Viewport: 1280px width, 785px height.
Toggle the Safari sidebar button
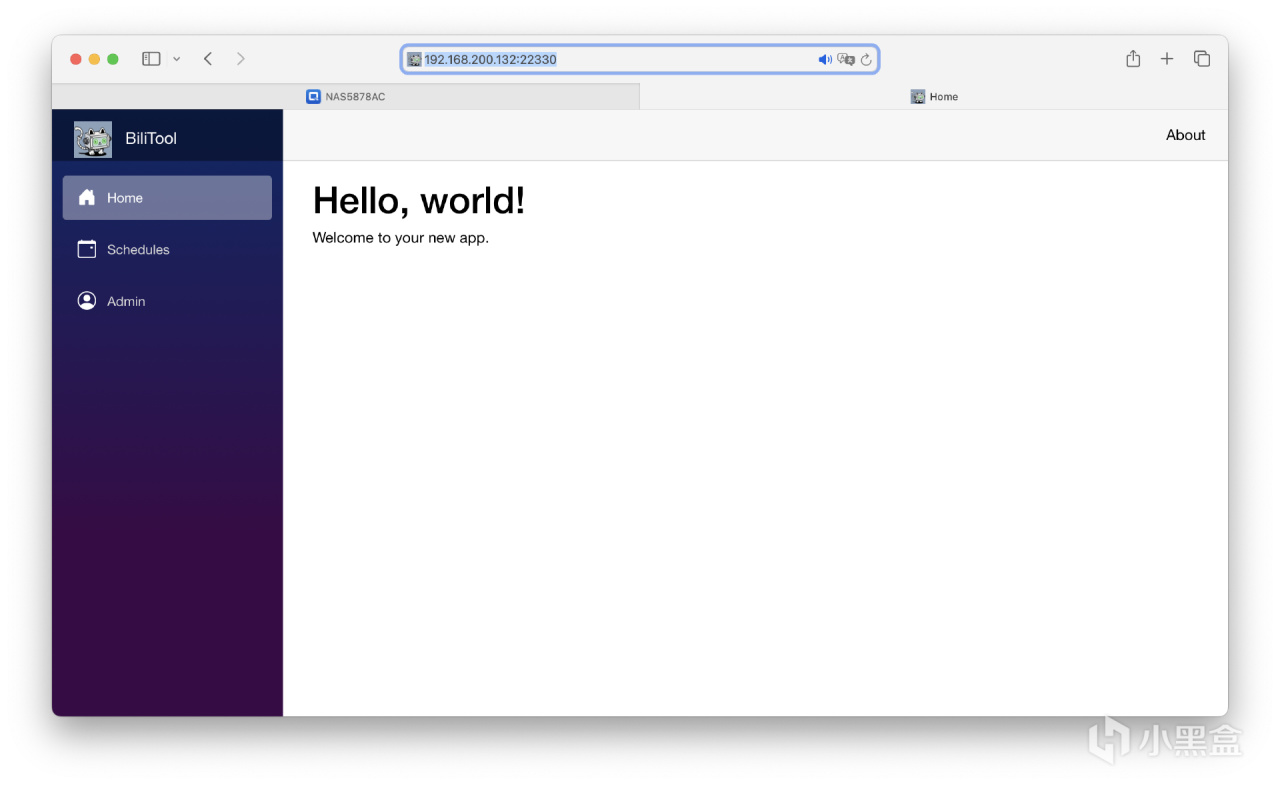point(151,59)
